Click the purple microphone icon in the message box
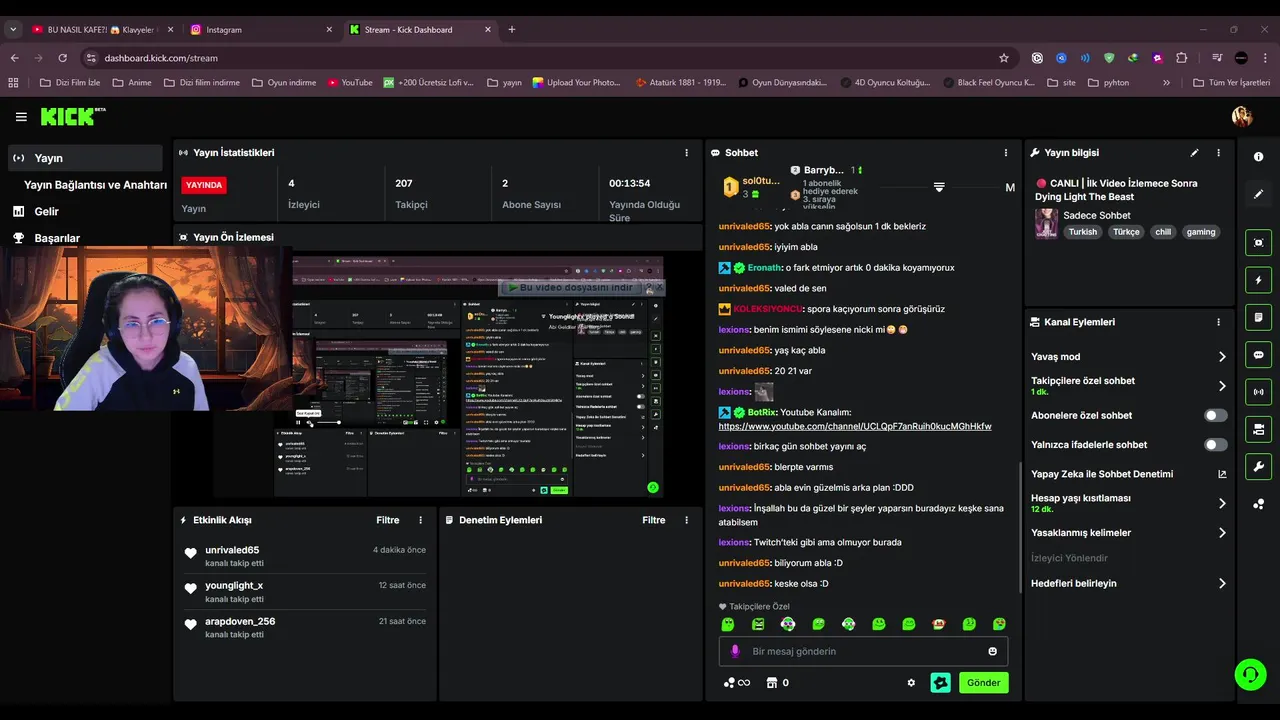The width and height of the screenshot is (1280, 720). (735, 651)
